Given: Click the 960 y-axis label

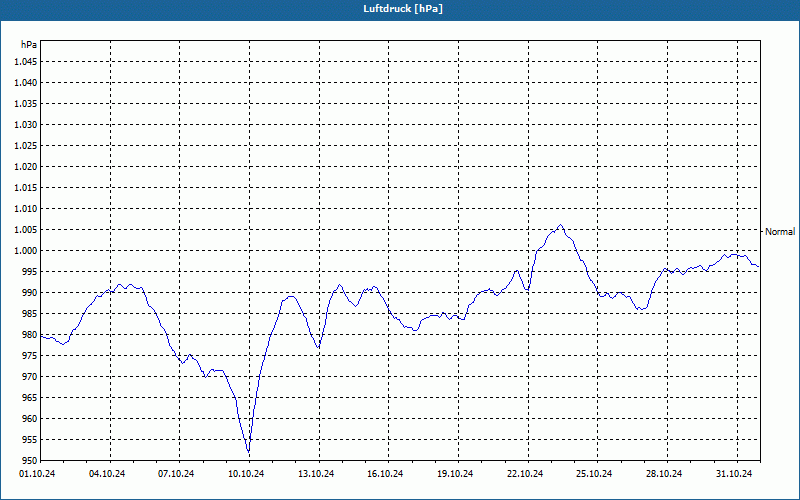Looking at the screenshot, I should 30,418.
